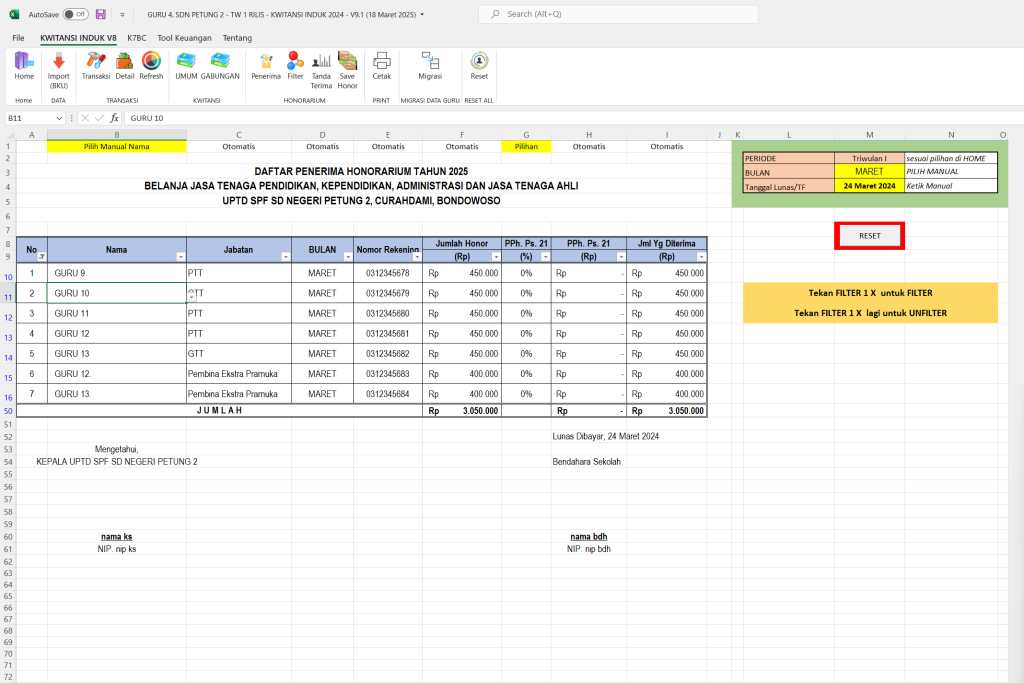This screenshot has height=683, width=1024.
Task: Open the Tool Keuangan tab
Action: click(184, 38)
